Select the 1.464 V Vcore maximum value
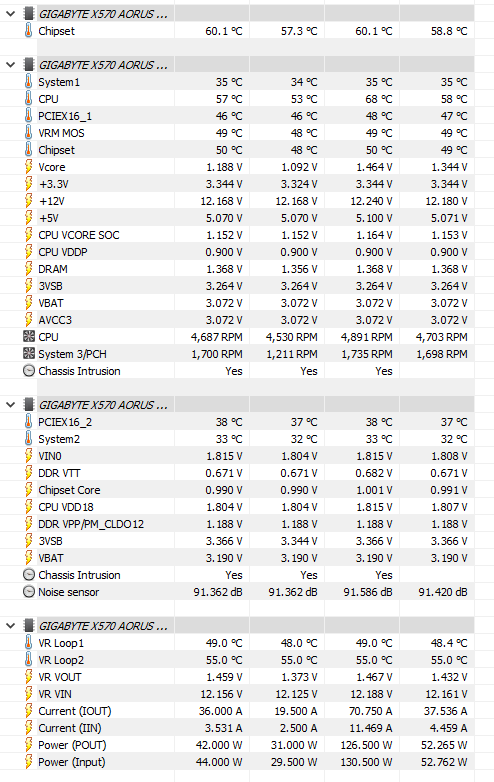This screenshot has width=494, height=782. tap(374, 167)
